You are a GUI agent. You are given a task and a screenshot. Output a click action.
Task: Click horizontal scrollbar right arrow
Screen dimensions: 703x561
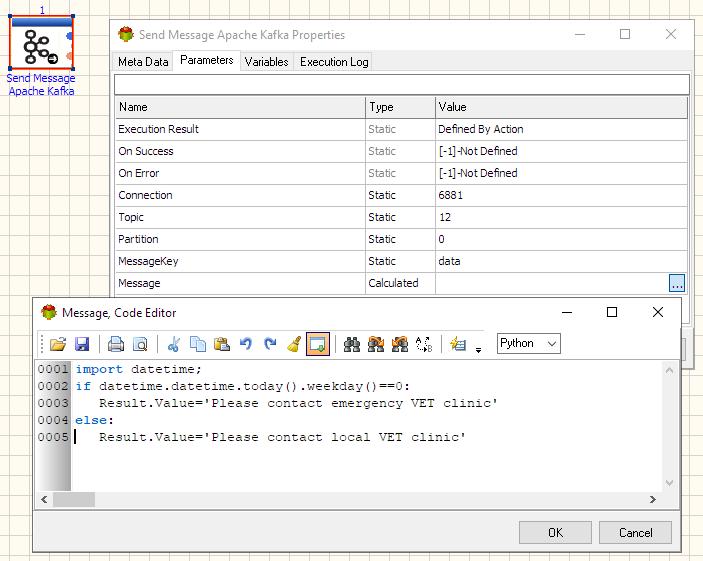coord(653,499)
